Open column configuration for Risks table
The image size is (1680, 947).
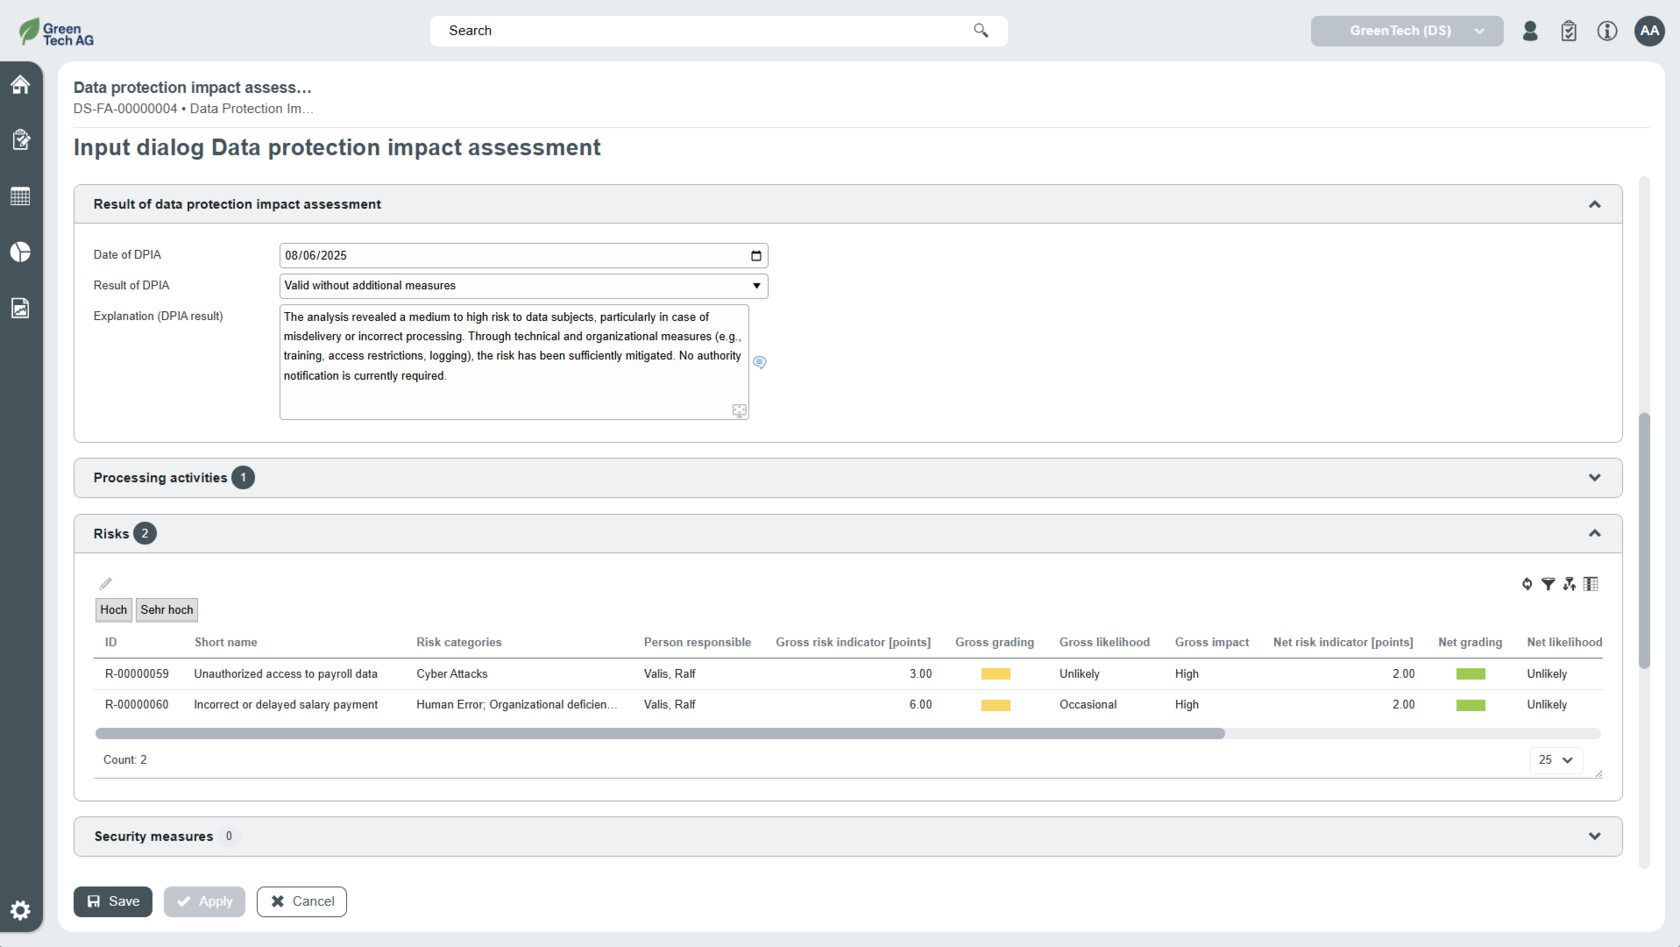[x=1591, y=584]
